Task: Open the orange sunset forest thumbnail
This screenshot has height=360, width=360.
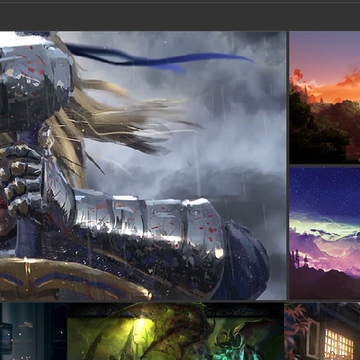Action: [325, 97]
